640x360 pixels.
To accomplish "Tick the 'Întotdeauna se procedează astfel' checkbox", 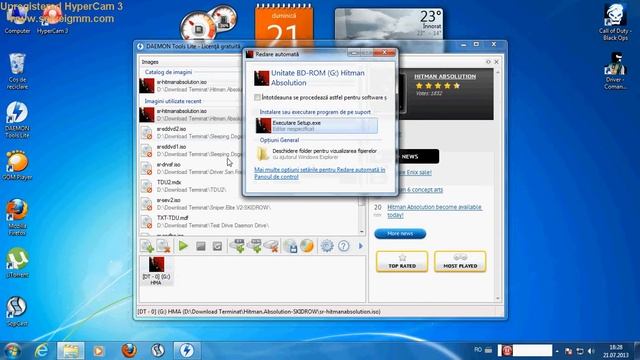I will pyautogui.click(x=257, y=98).
